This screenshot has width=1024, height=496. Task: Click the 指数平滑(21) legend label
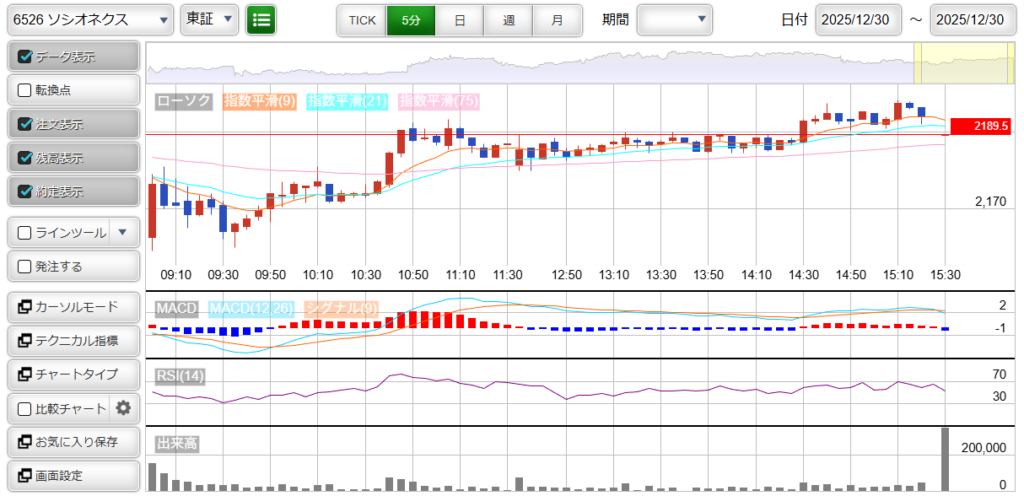(347, 101)
